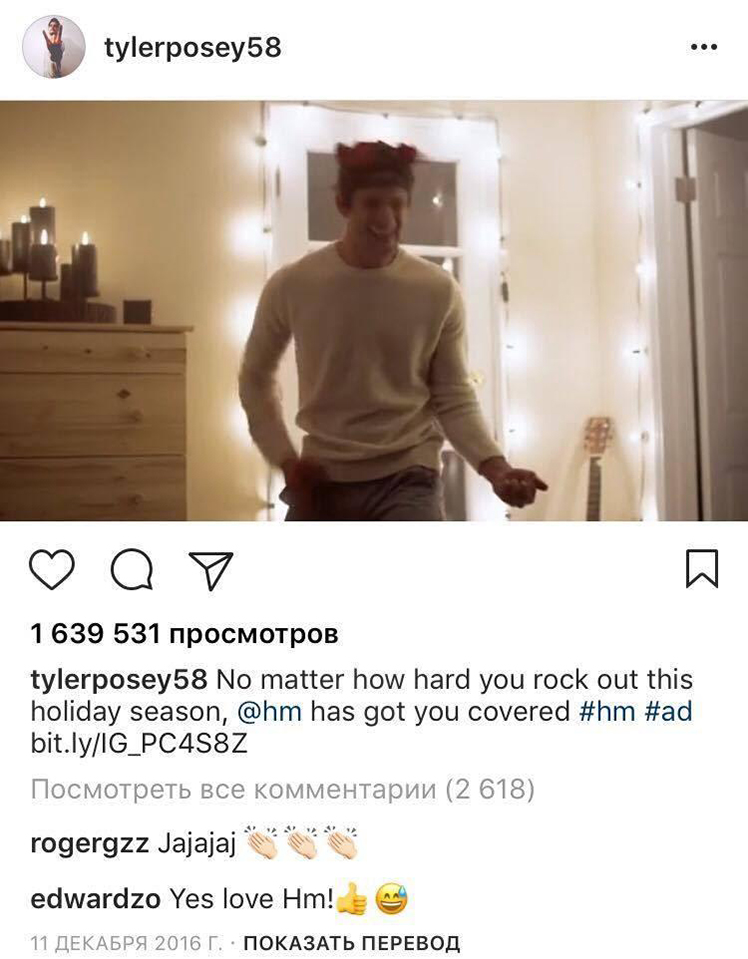The height and width of the screenshot is (959, 748).
Task: View the 1 639 531 просмотров count
Action: (184, 634)
